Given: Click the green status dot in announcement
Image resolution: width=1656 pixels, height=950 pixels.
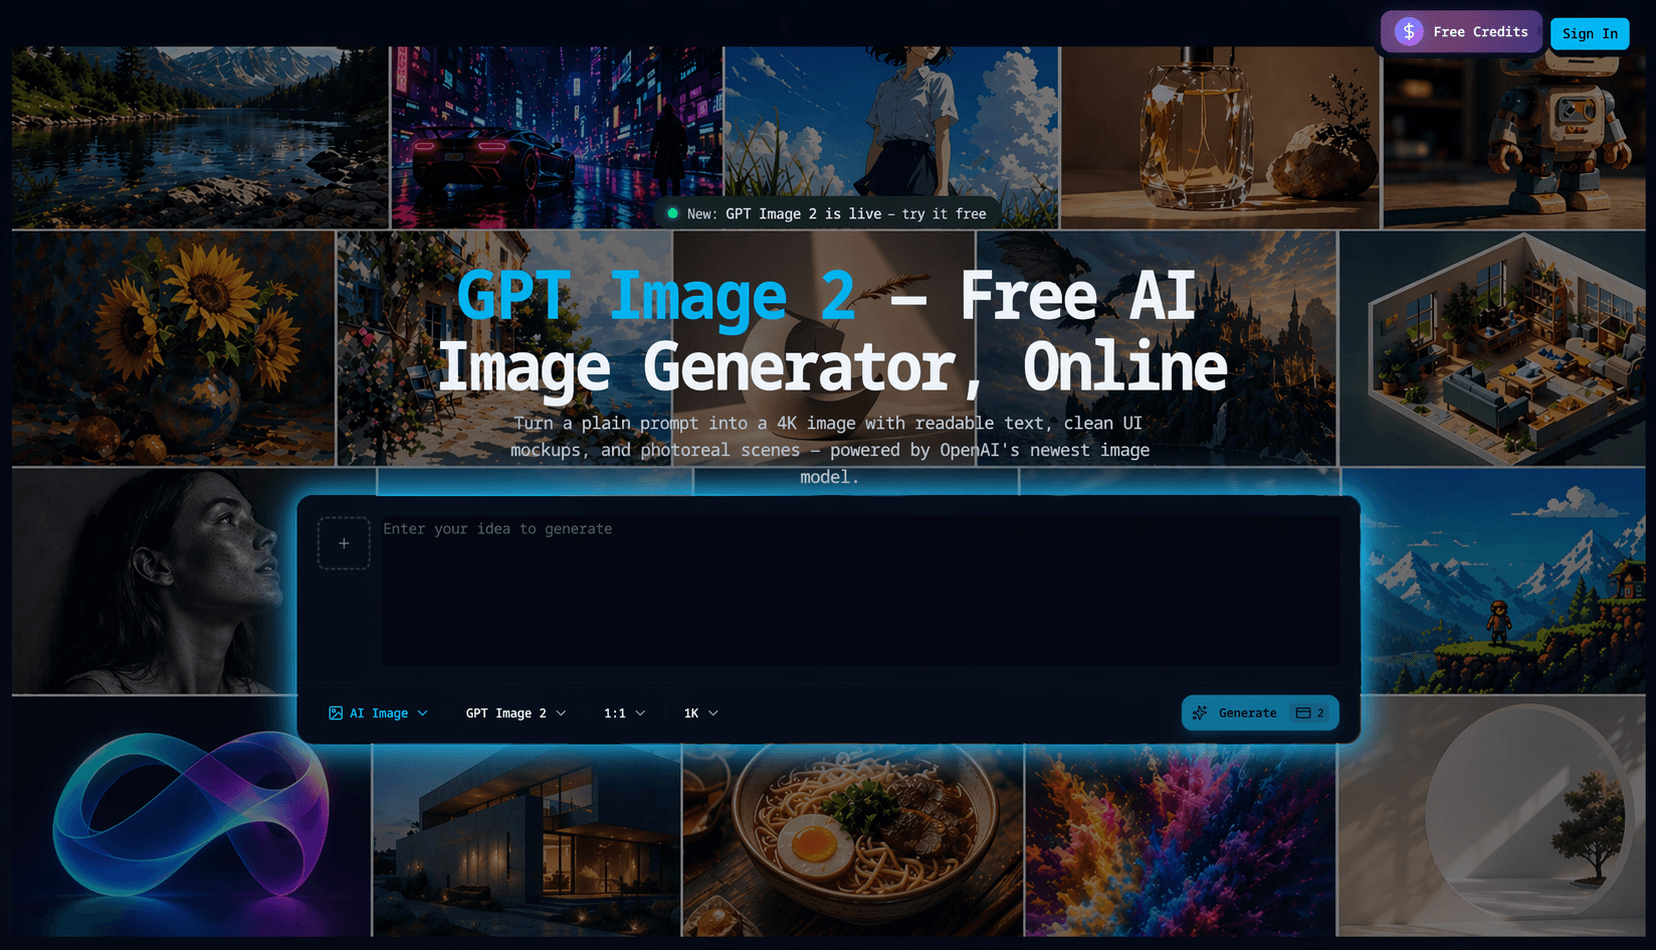Looking at the screenshot, I should pos(673,213).
